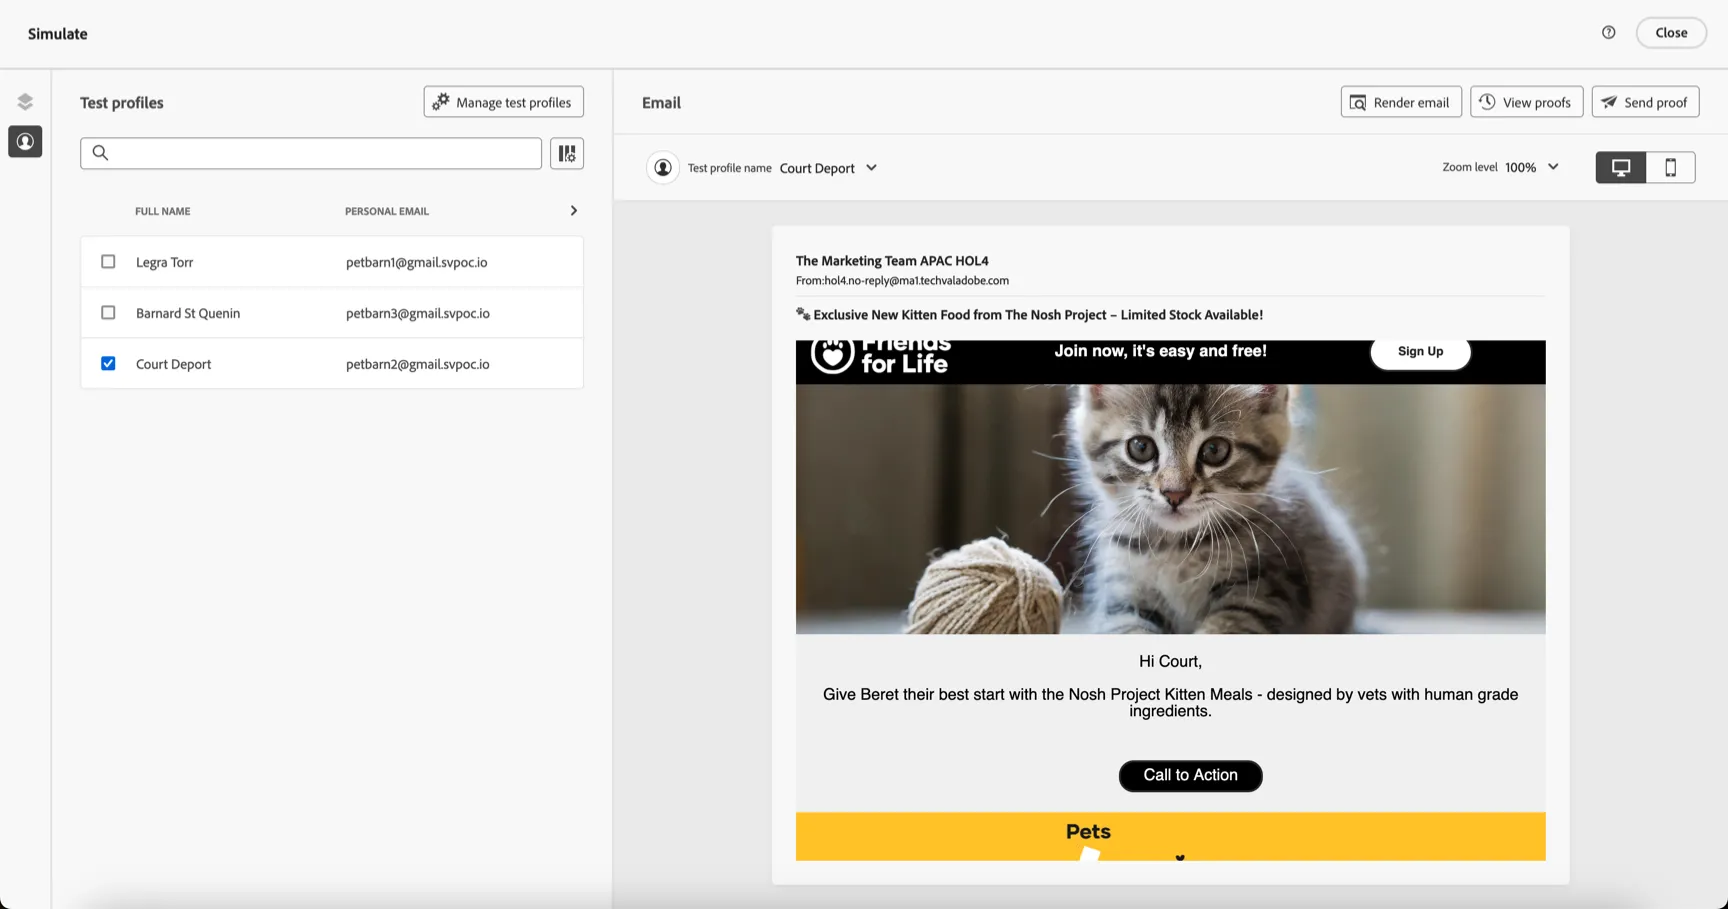This screenshot has width=1728, height=909.
Task: Switch to mobile preview mode
Action: tap(1670, 168)
